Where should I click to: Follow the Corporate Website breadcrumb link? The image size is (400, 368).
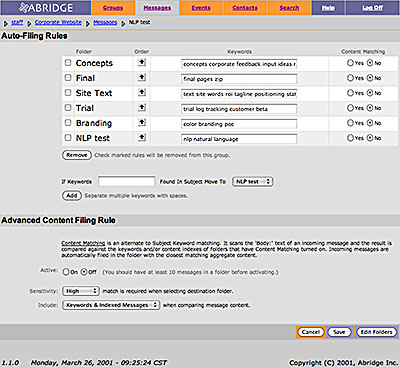click(x=58, y=23)
